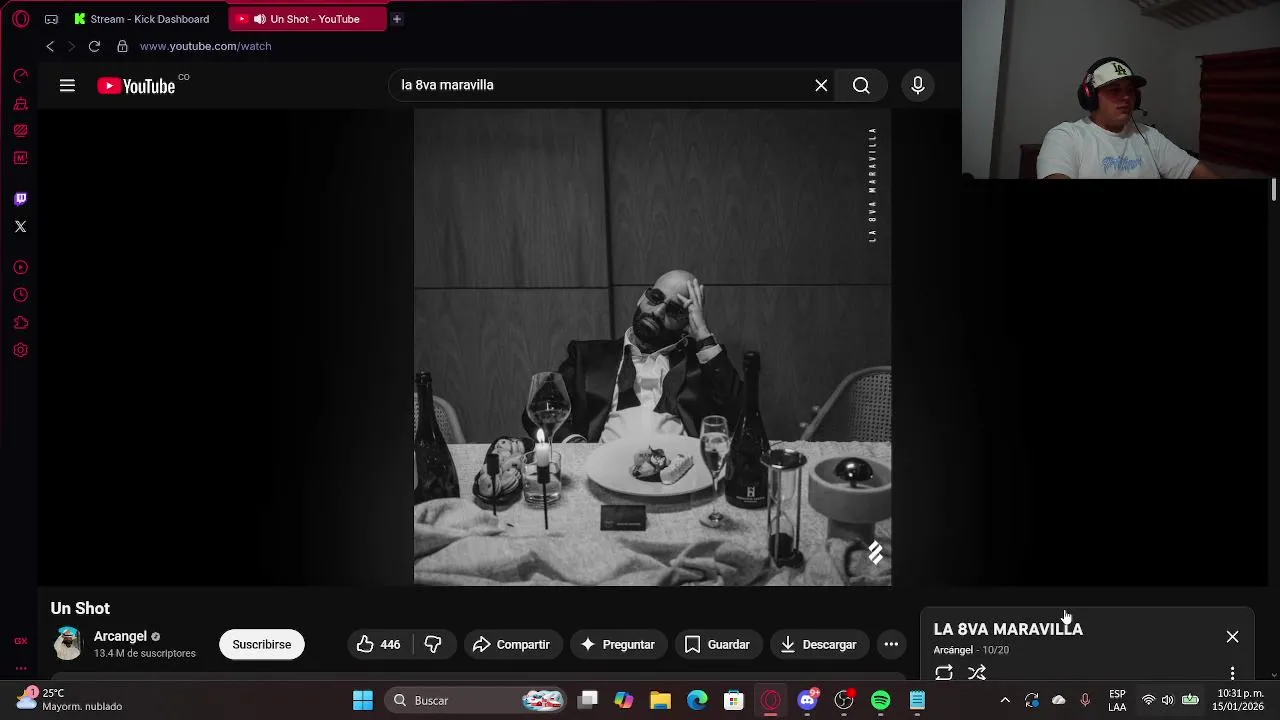This screenshot has height=720, width=1280.
Task: Ask about the video with Preguntar
Action: pos(618,645)
